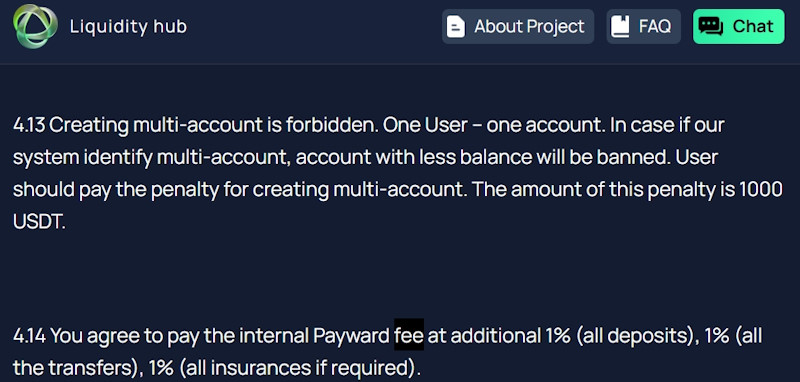Click the text (all deposits)

click(637, 337)
